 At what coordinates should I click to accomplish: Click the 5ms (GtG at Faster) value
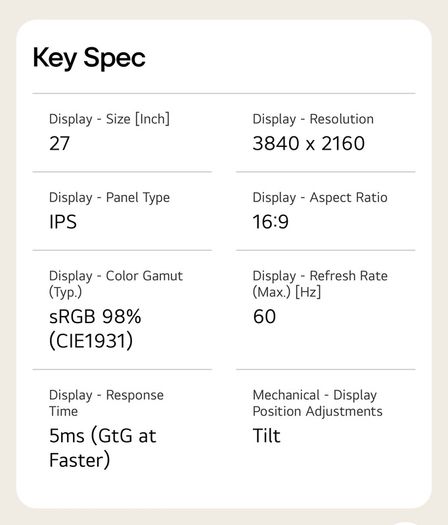point(102,448)
